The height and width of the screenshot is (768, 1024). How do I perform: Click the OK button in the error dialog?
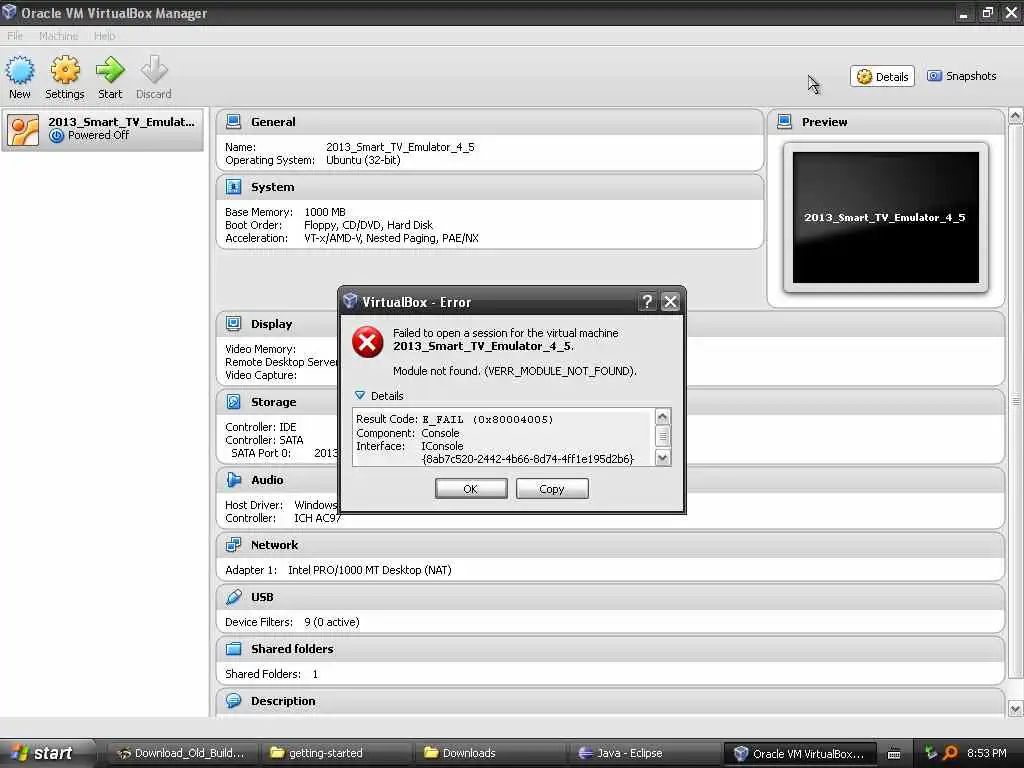pos(471,489)
